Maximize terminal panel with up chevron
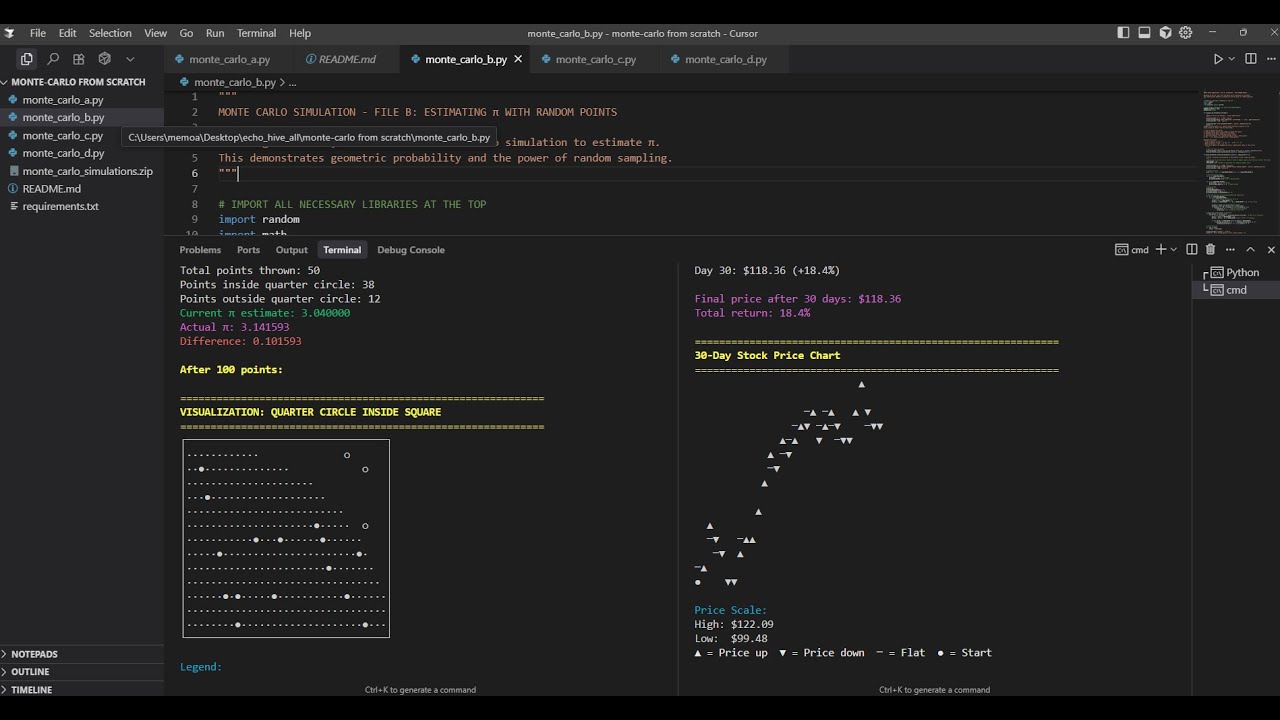The width and height of the screenshot is (1280, 720). 1250,250
